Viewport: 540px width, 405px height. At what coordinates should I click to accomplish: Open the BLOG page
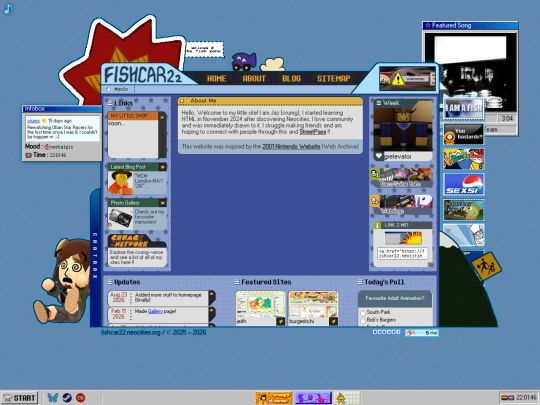click(291, 79)
